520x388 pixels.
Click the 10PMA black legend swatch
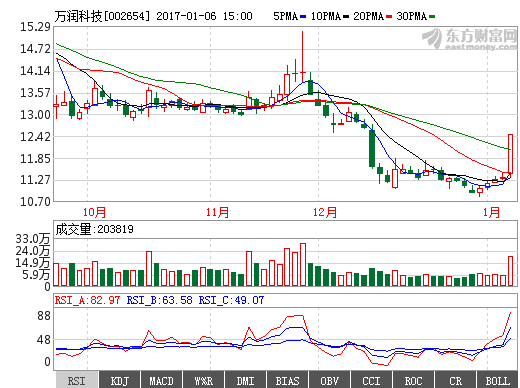pos(346,16)
